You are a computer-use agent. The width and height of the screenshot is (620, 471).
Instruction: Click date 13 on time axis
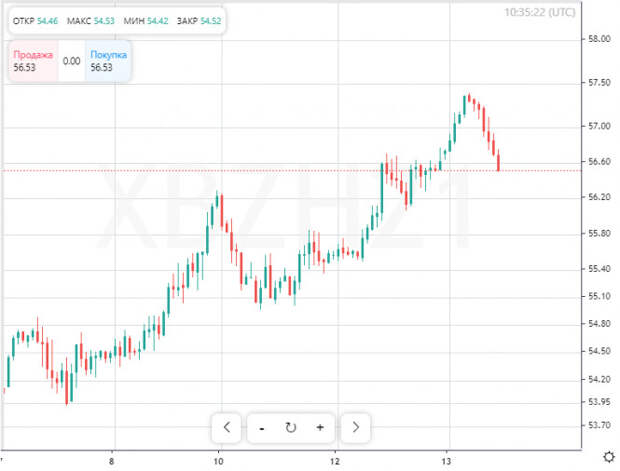click(x=446, y=461)
